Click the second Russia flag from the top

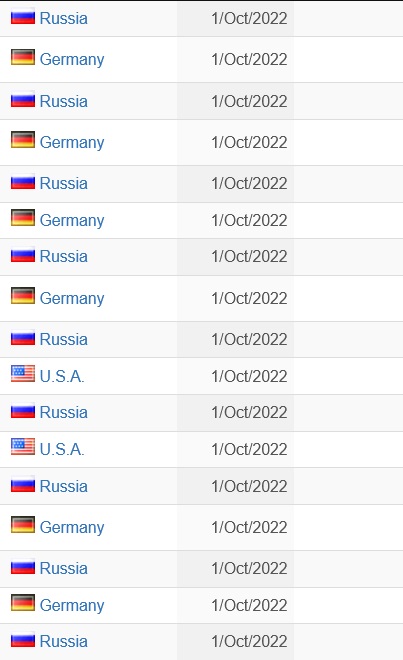23,99
